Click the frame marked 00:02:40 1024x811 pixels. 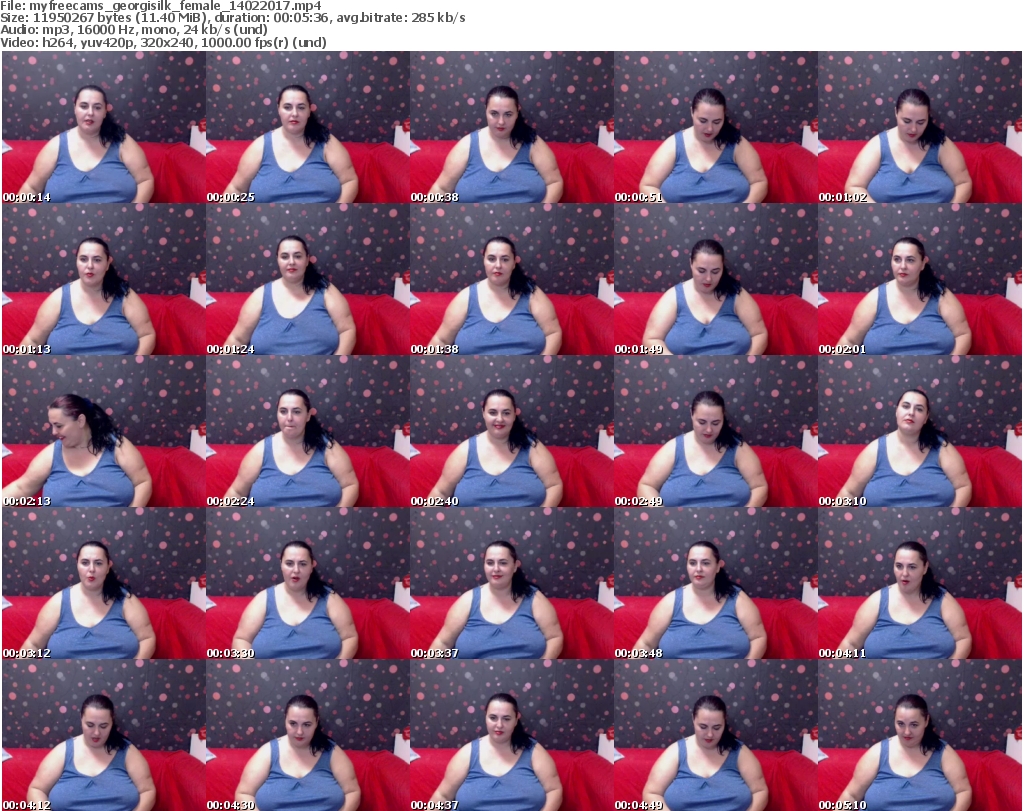[x=511, y=432]
